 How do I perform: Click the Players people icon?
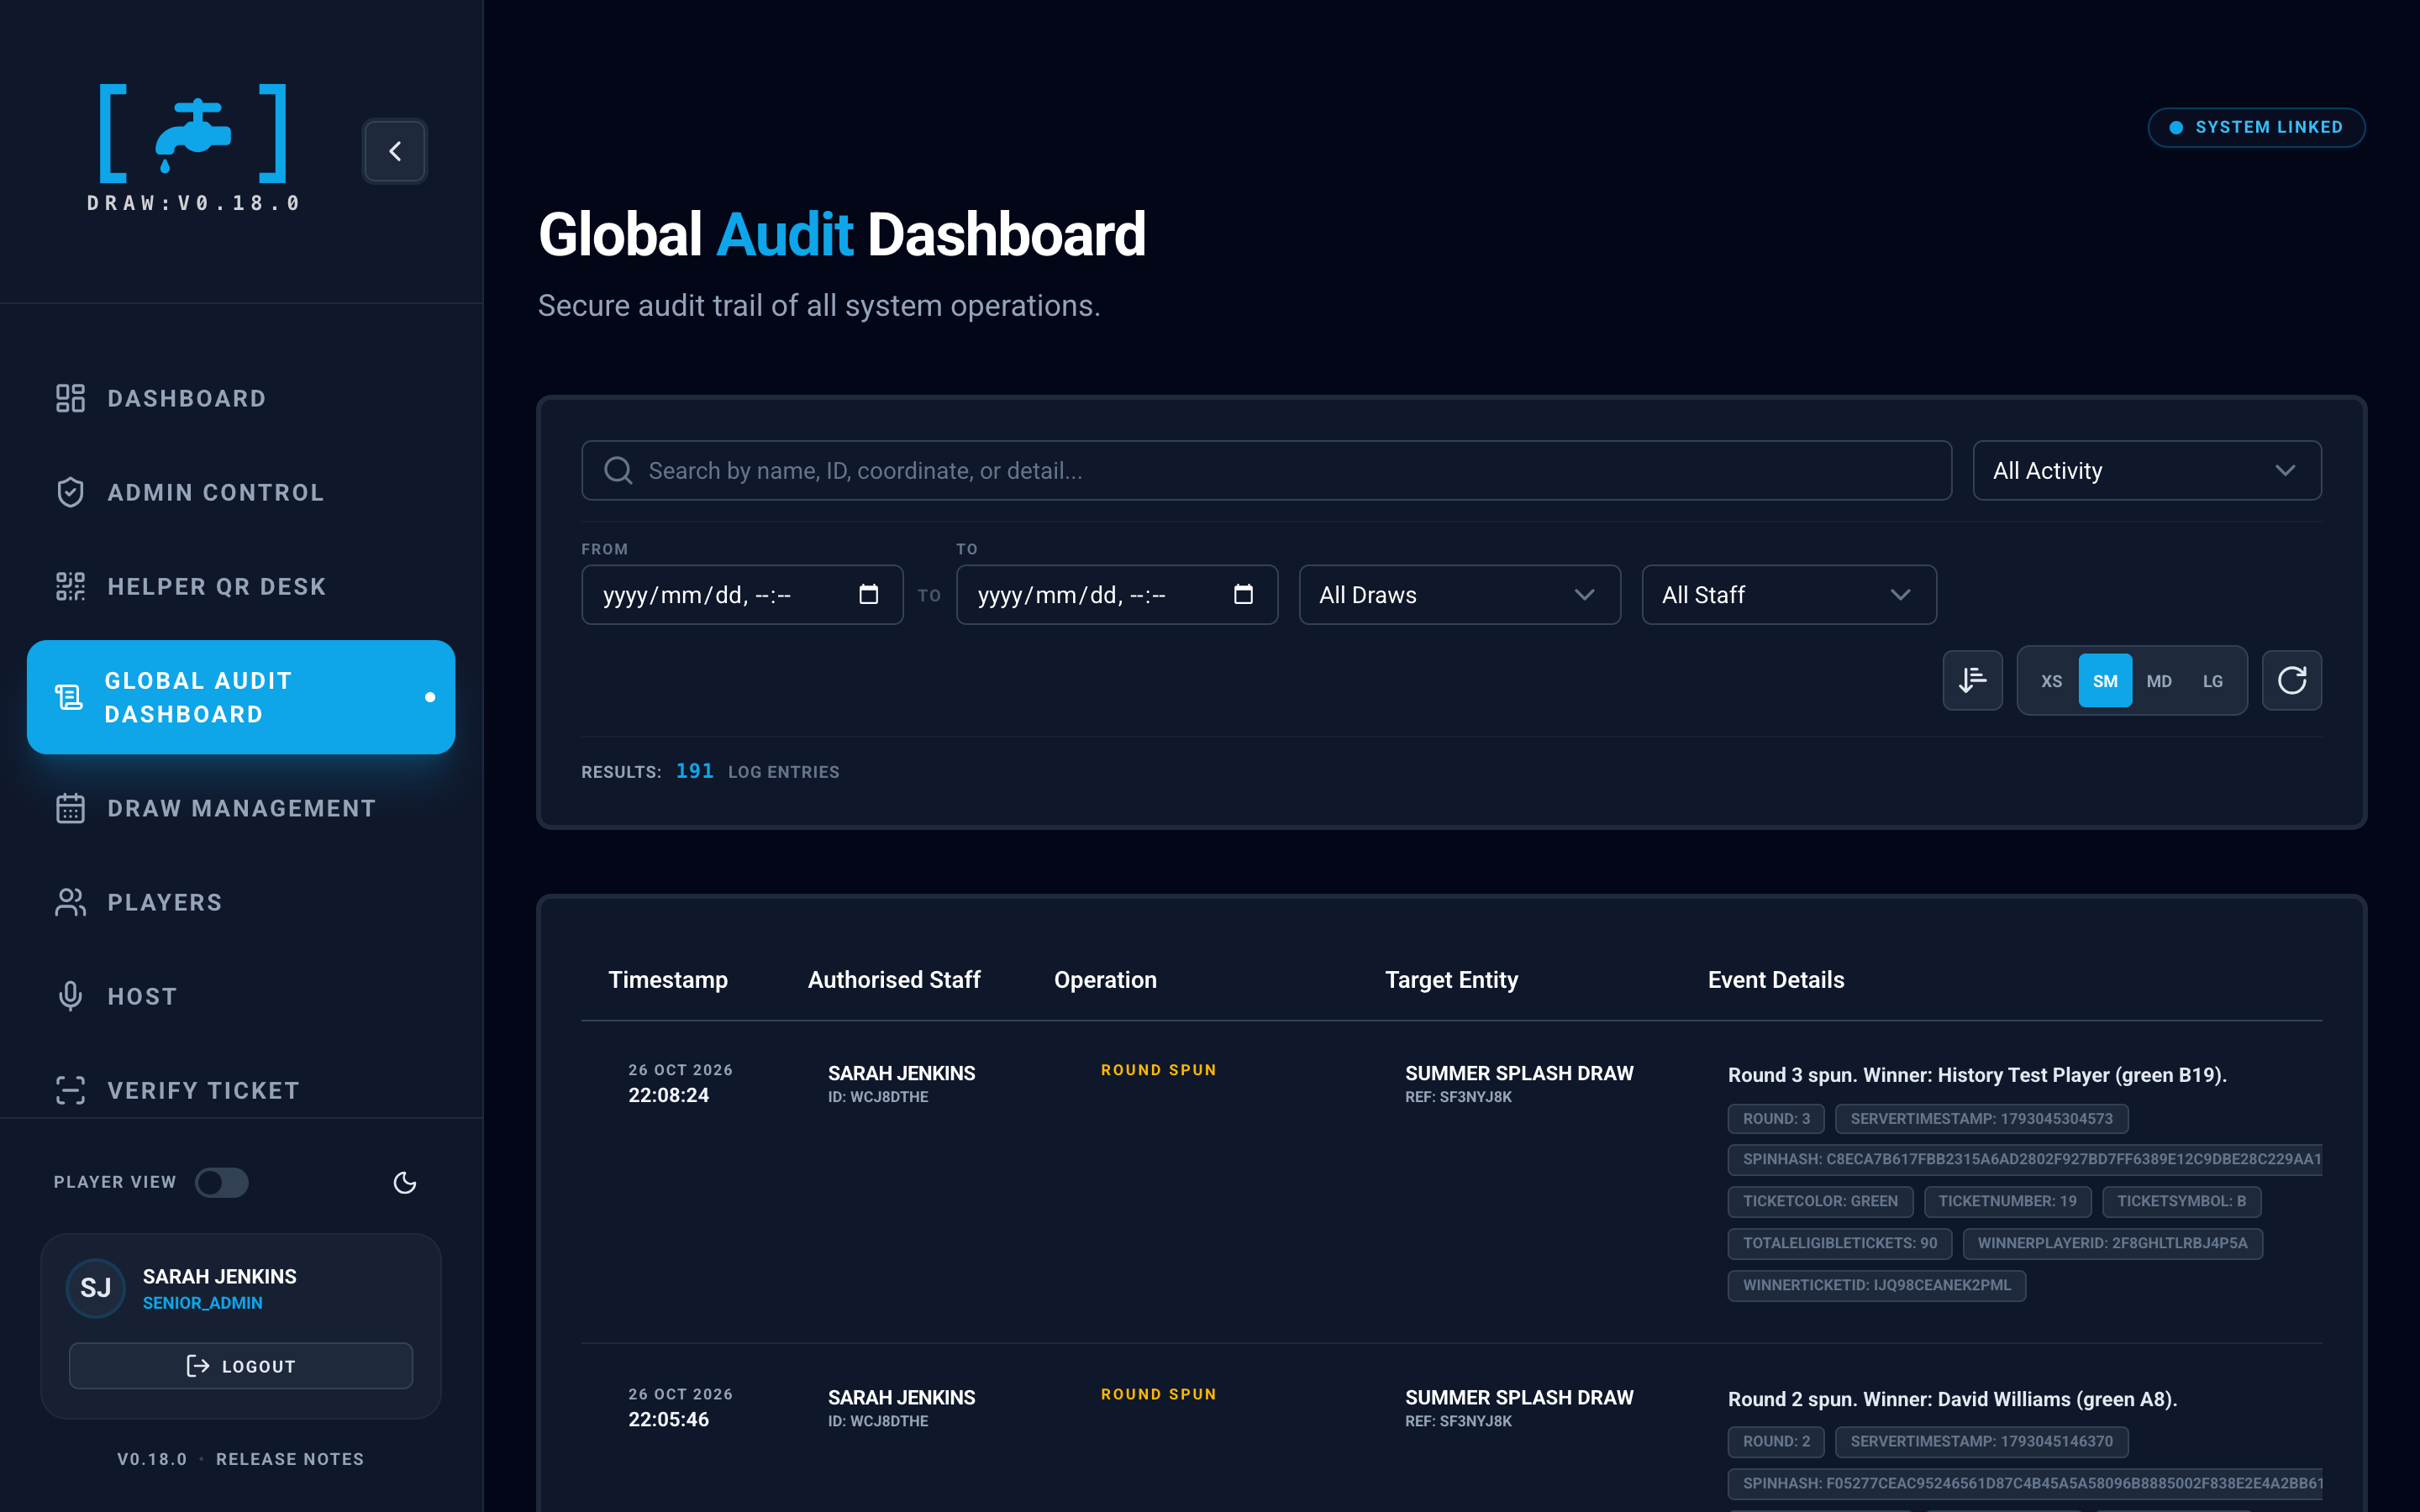pos(70,902)
